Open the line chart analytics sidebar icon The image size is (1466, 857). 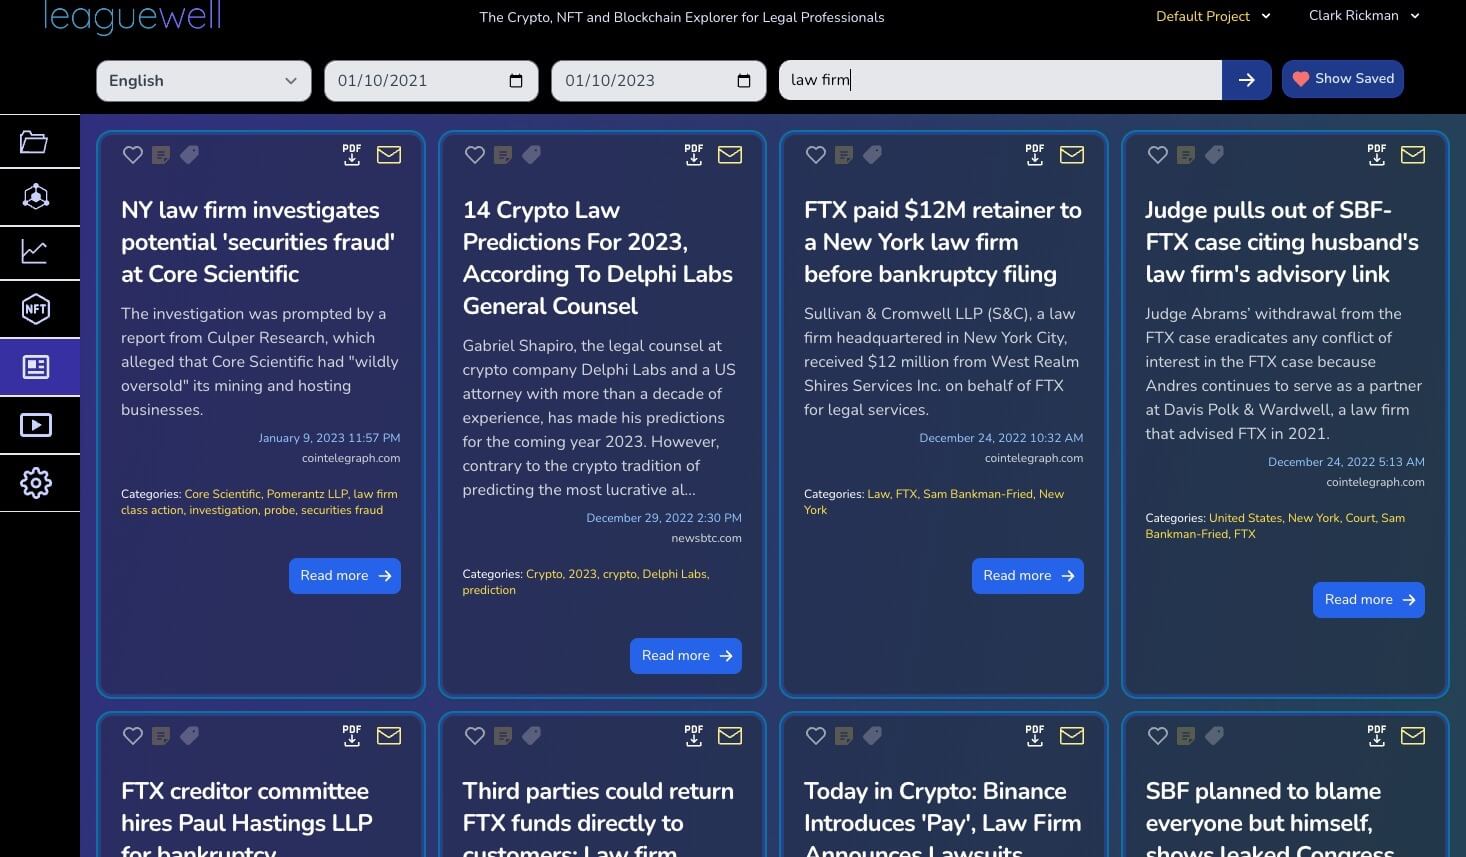pos(35,251)
